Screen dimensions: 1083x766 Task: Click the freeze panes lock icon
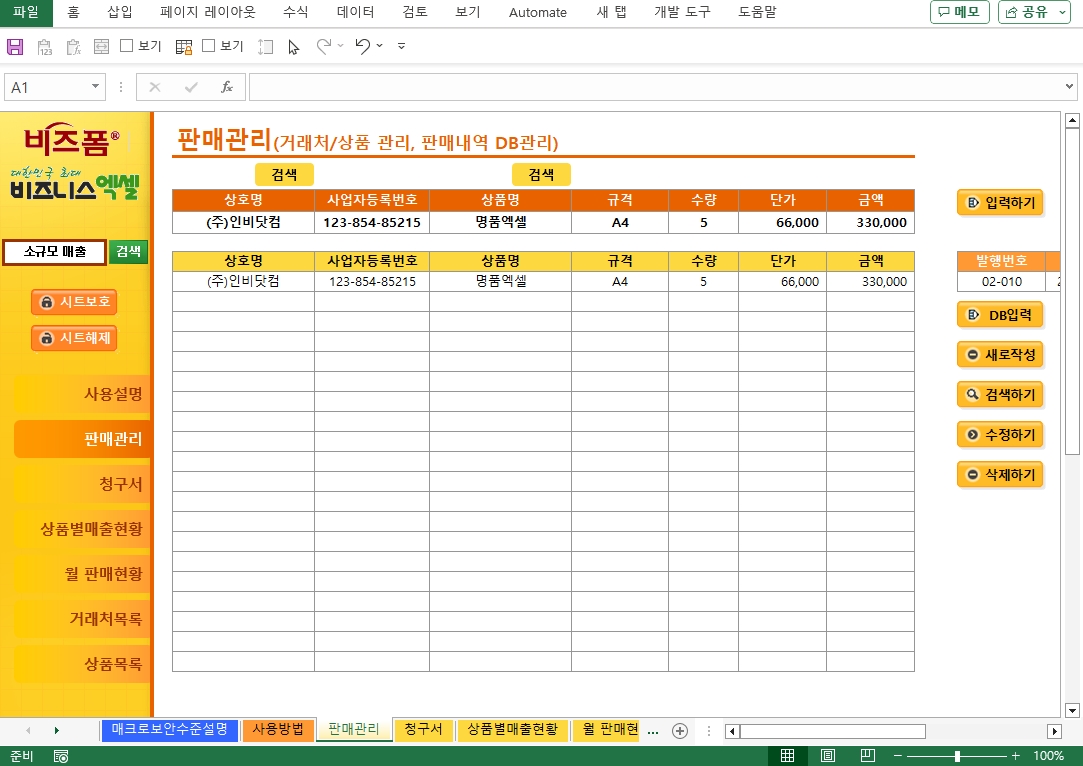(184, 46)
